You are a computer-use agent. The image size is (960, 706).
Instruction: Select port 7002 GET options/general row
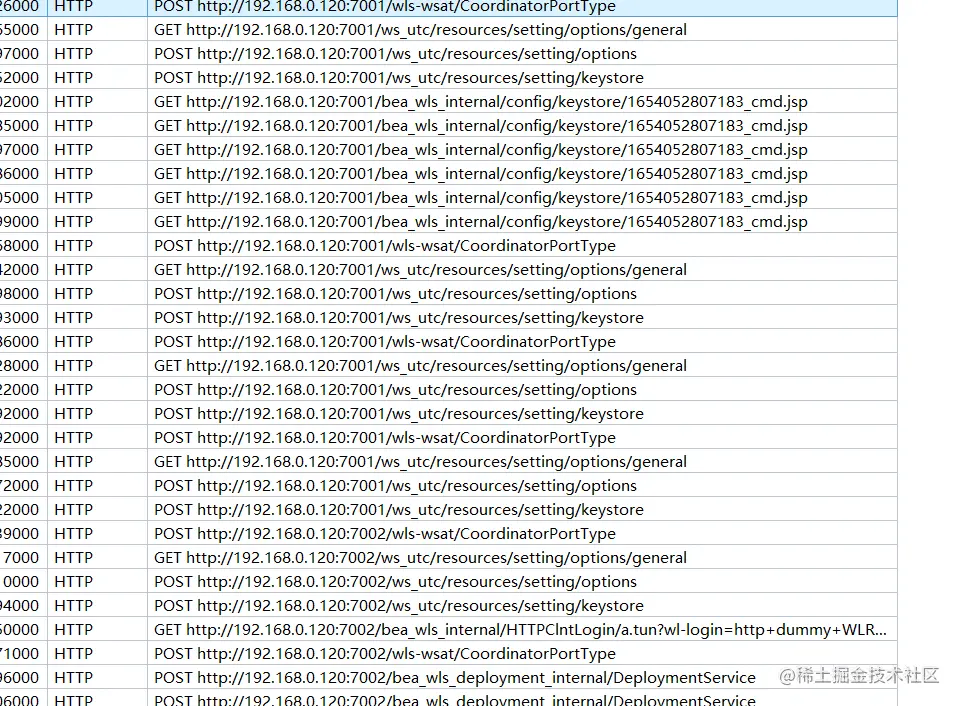coord(448,558)
